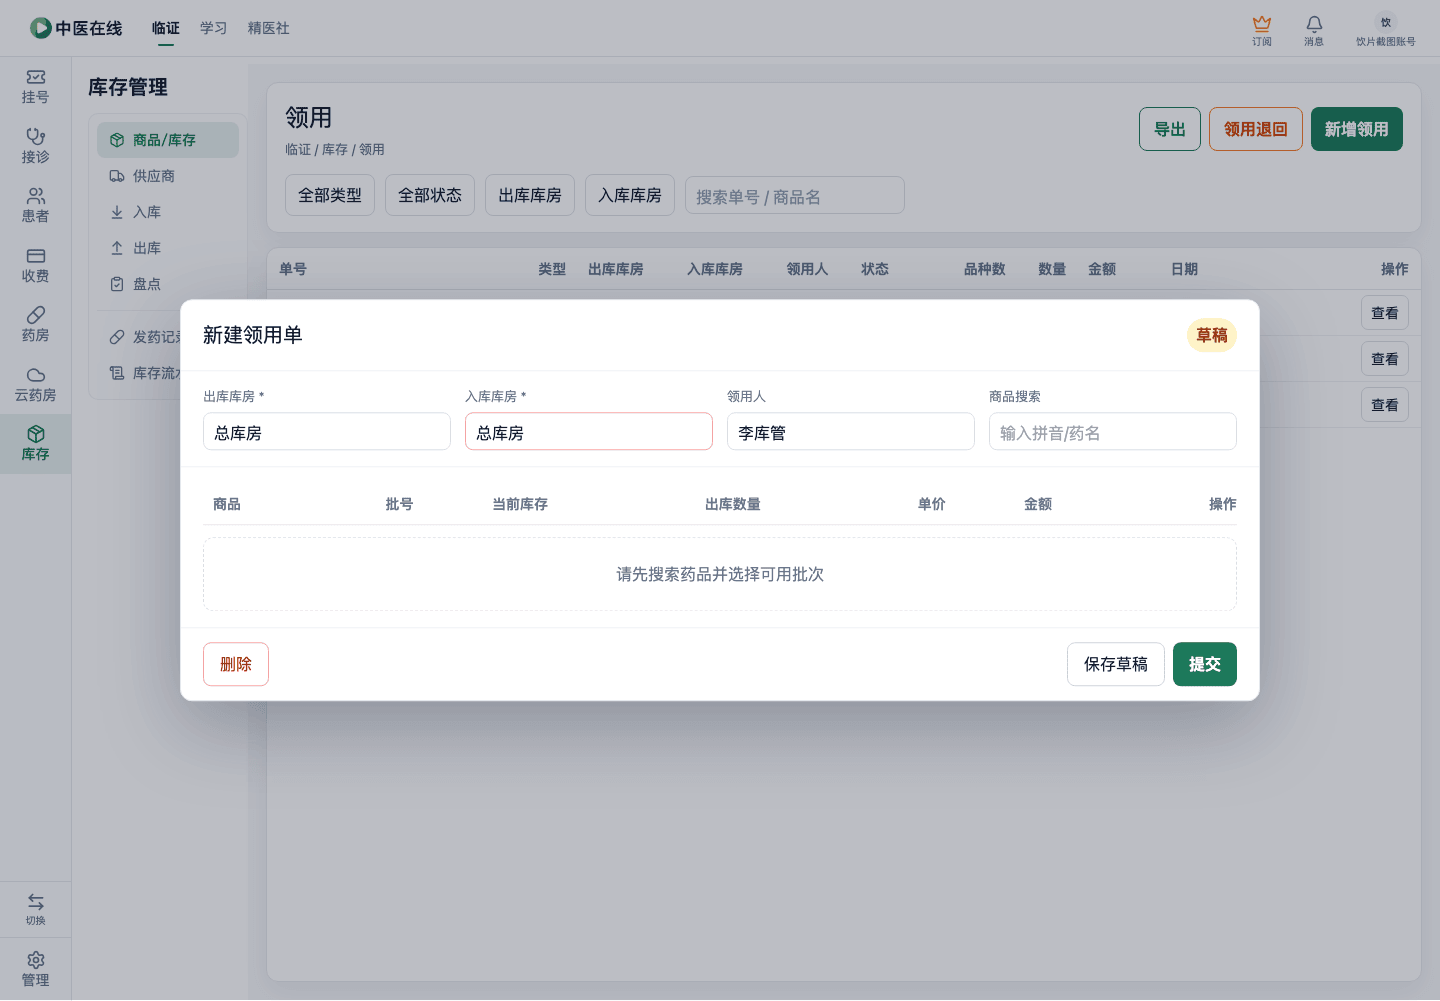This screenshot has height=1001, width=1440.
Task: Open the 入库库房 filter dropdown
Action: (630, 195)
